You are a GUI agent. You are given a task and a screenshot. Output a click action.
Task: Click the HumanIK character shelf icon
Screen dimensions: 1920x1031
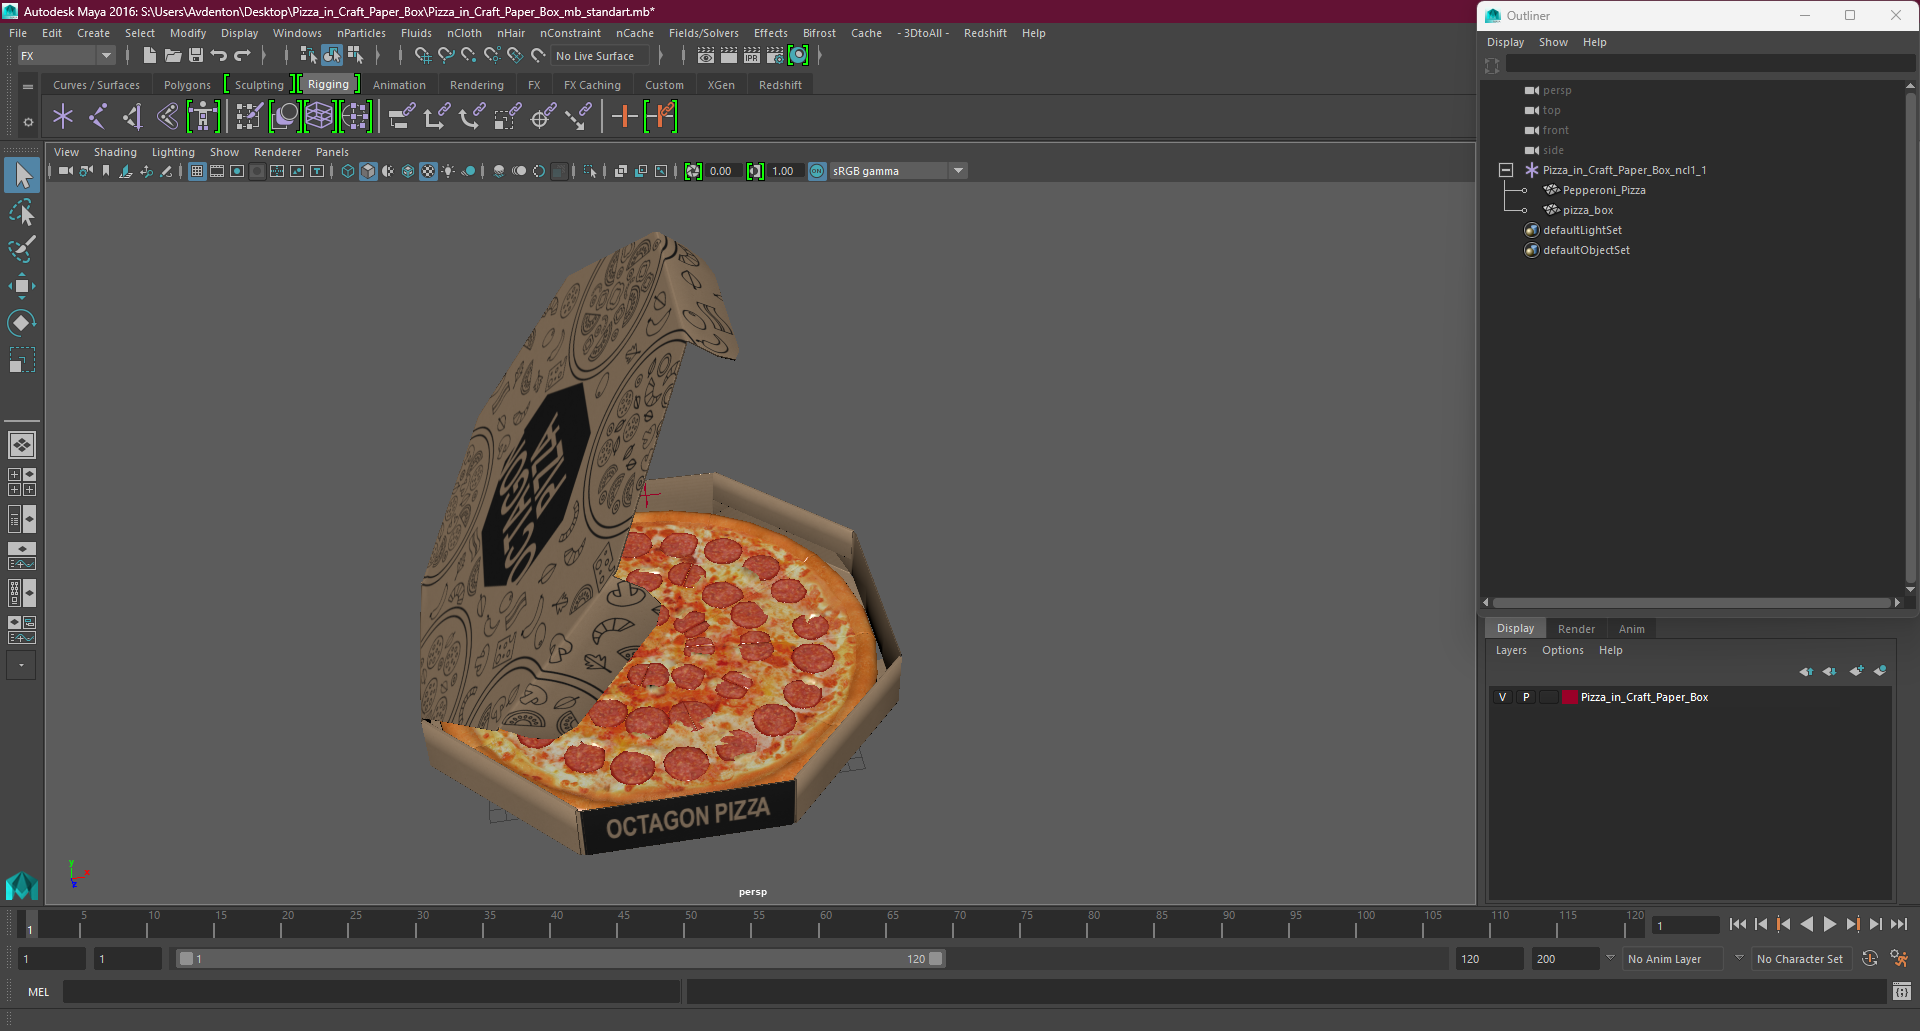203,117
